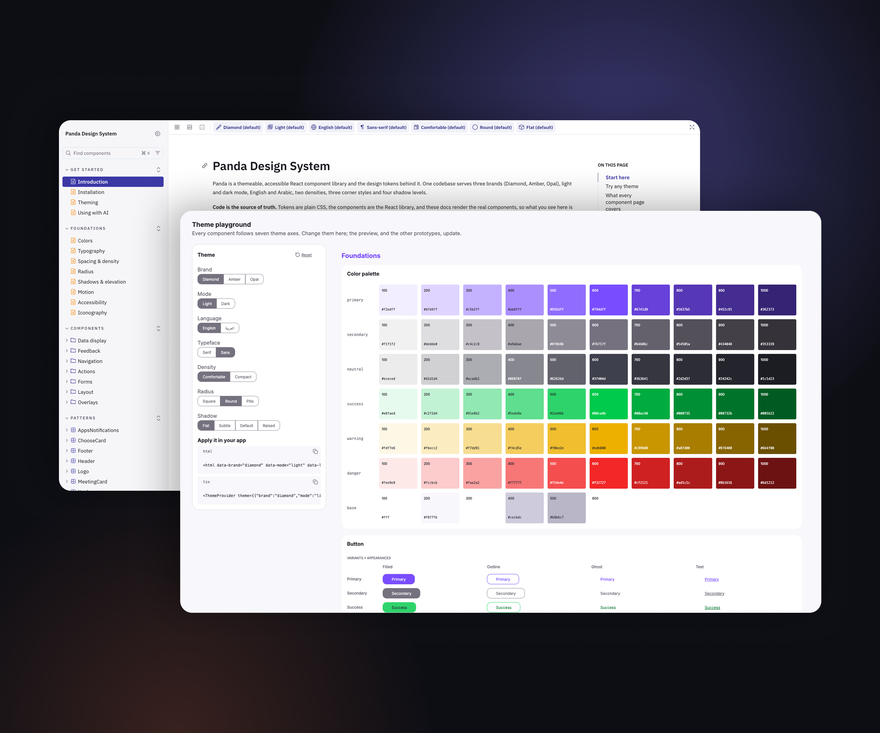
Task: Open the Typography foundations page
Action: (x=91, y=251)
